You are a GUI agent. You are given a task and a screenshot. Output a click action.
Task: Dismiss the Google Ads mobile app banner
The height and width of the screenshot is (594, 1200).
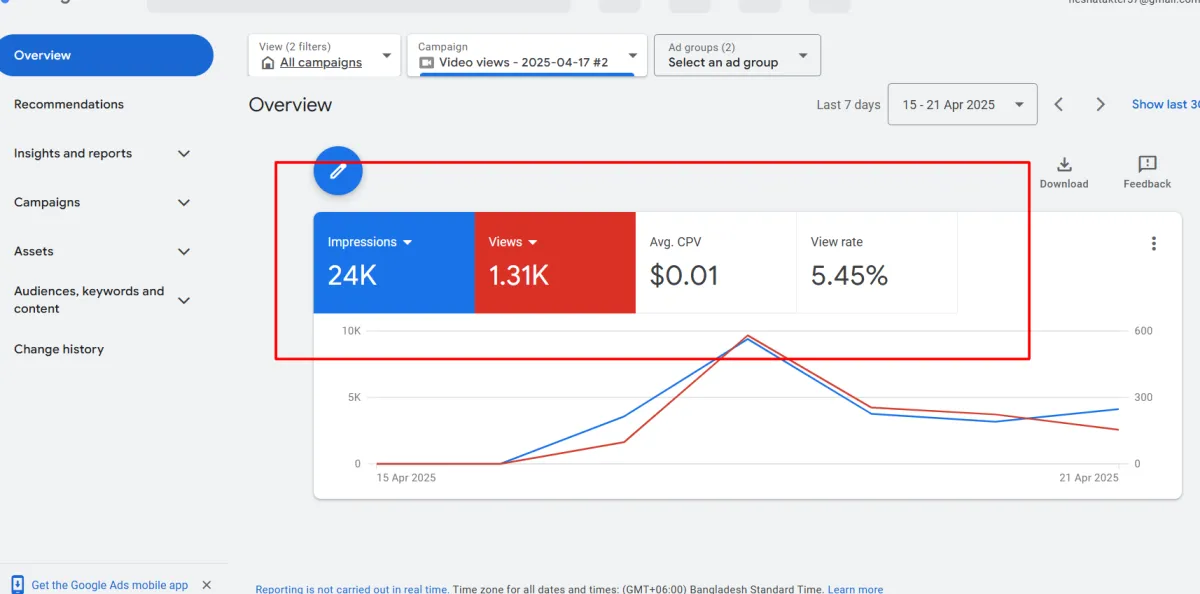207,585
